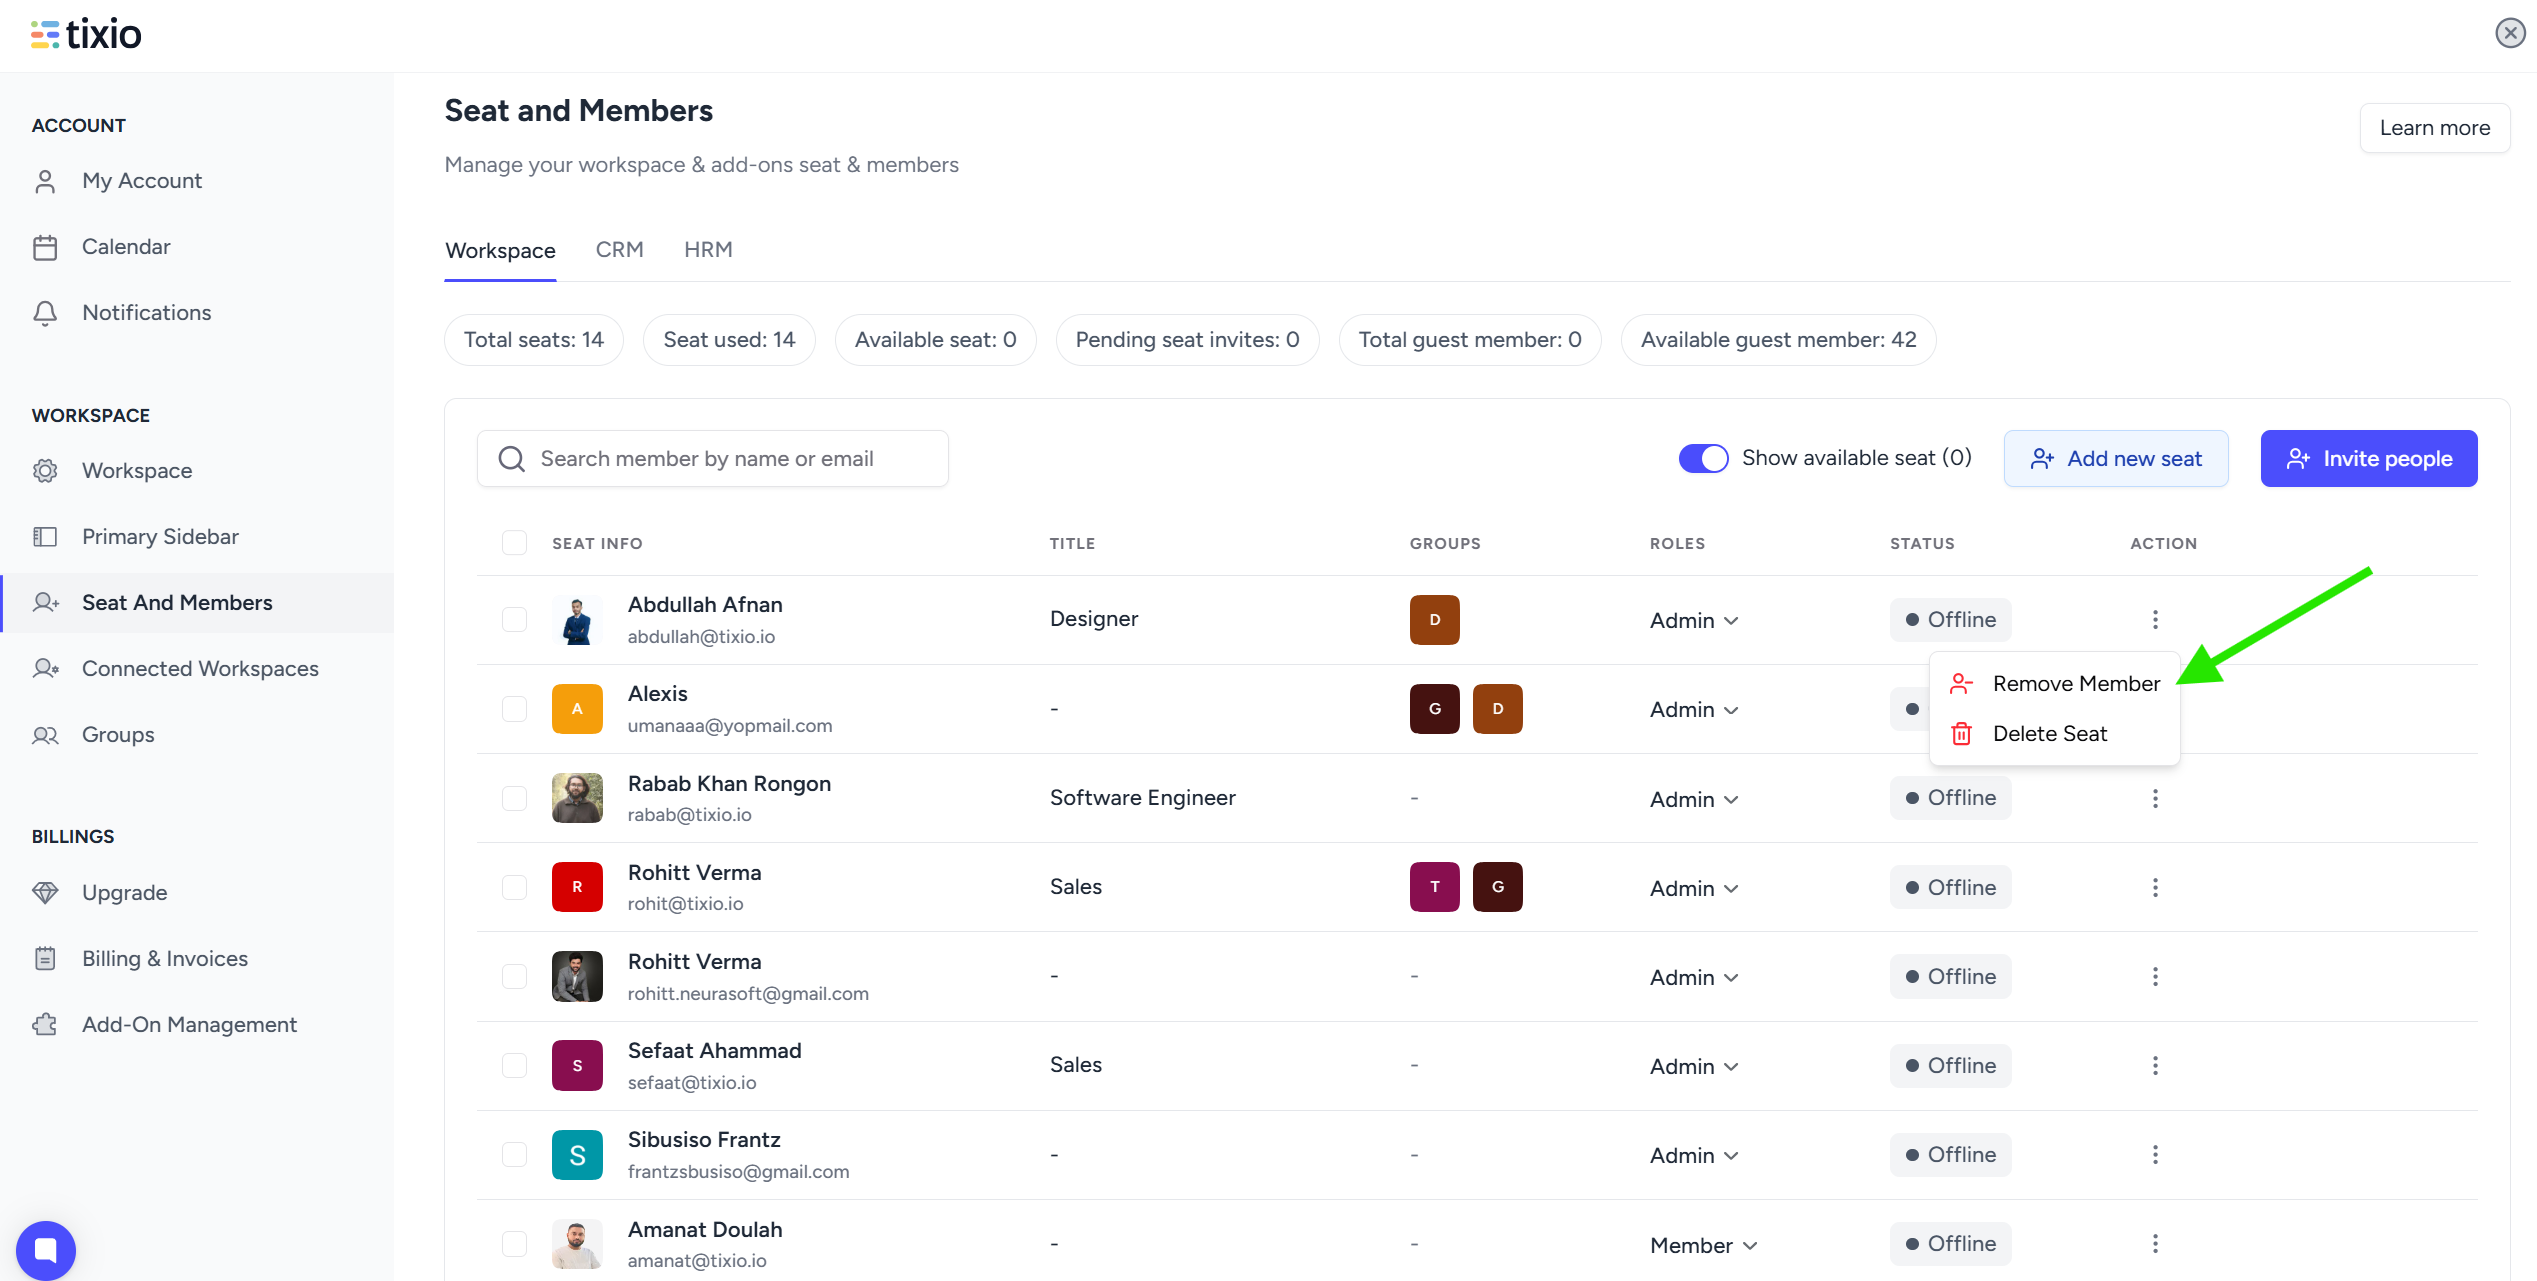The width and height of the screenshot is (2537, 1281).
Task: Click the brown D group badge for Abdullah
Action: point(1434,620)
